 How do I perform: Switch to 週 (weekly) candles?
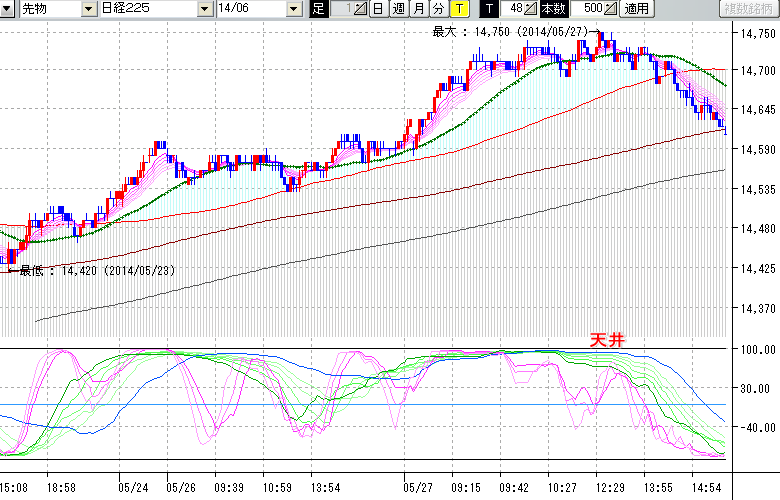tap(398, 9)
